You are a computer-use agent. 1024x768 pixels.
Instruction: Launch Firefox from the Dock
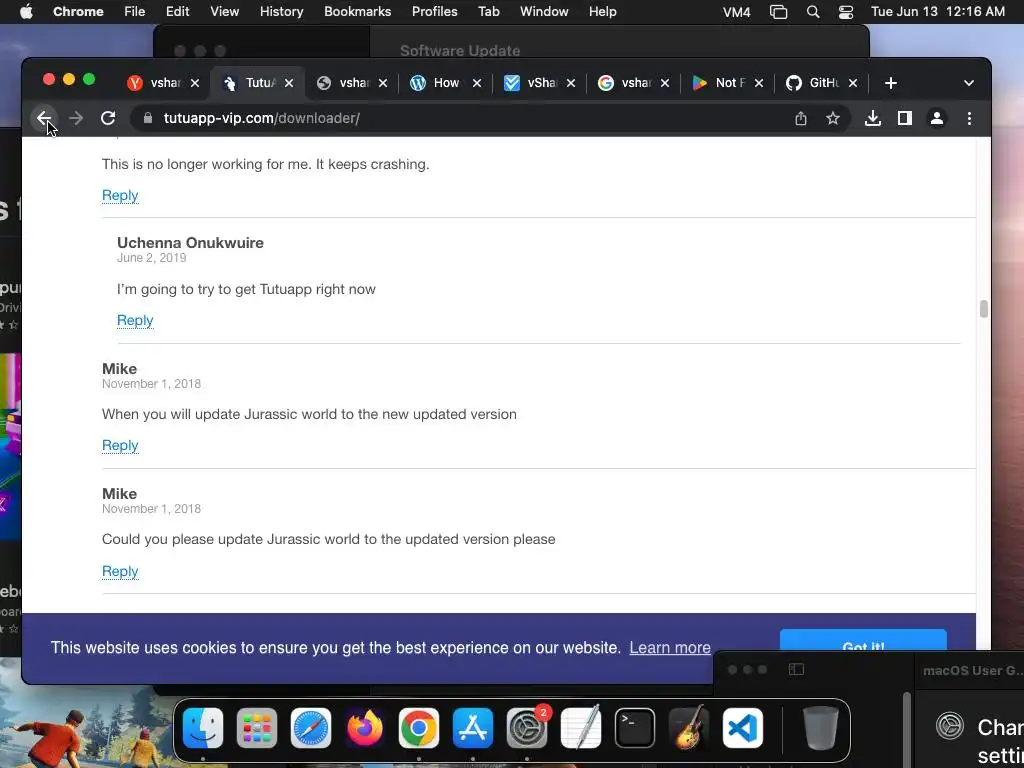(365, 728)
